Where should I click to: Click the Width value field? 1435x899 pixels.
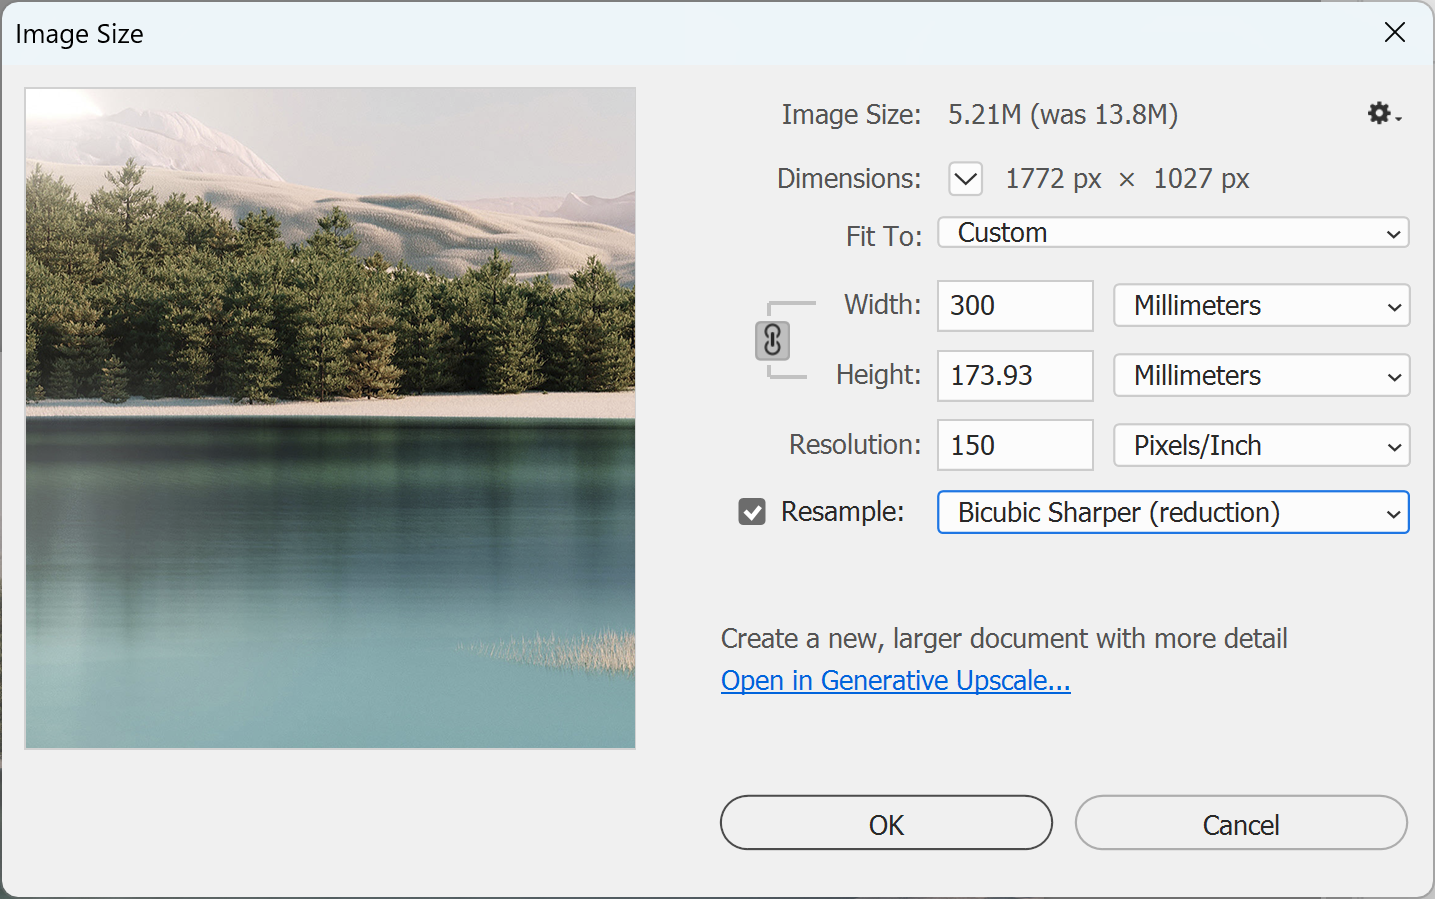click(x=1015, y=306)
